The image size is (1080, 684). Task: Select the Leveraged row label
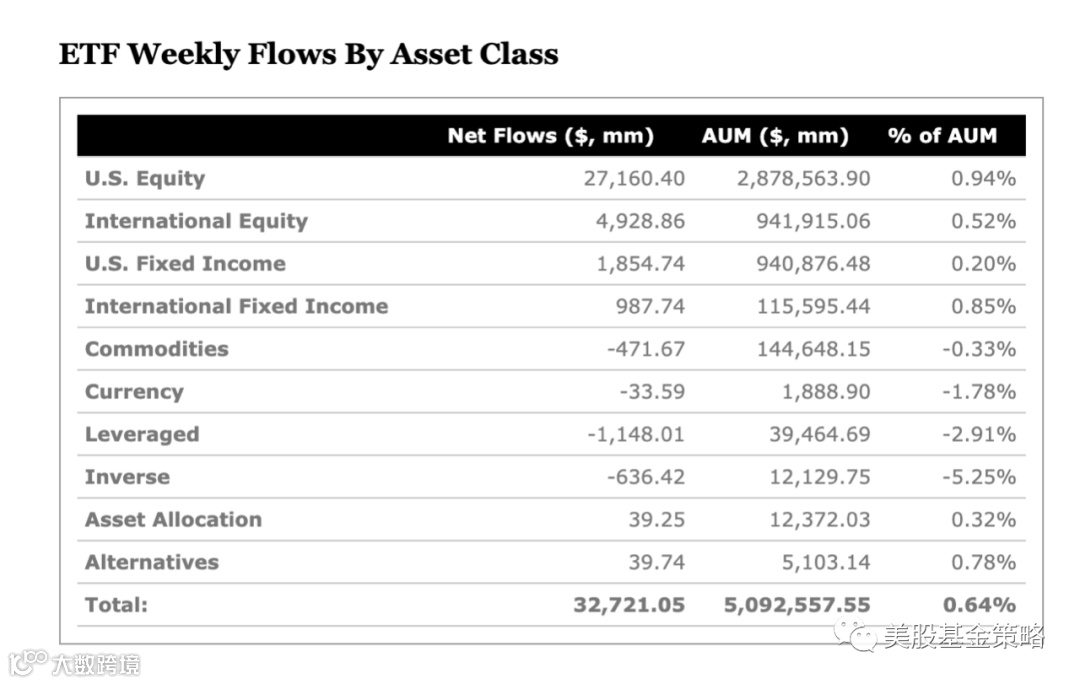[142, 434]
